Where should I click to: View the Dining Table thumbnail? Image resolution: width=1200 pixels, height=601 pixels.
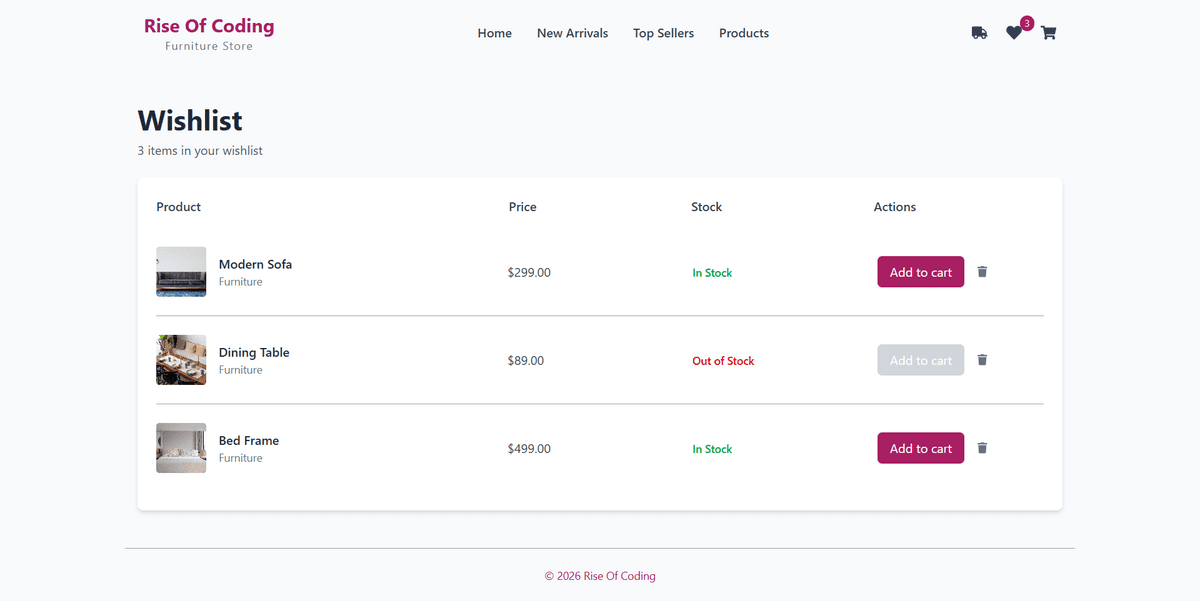pos(181,360)
